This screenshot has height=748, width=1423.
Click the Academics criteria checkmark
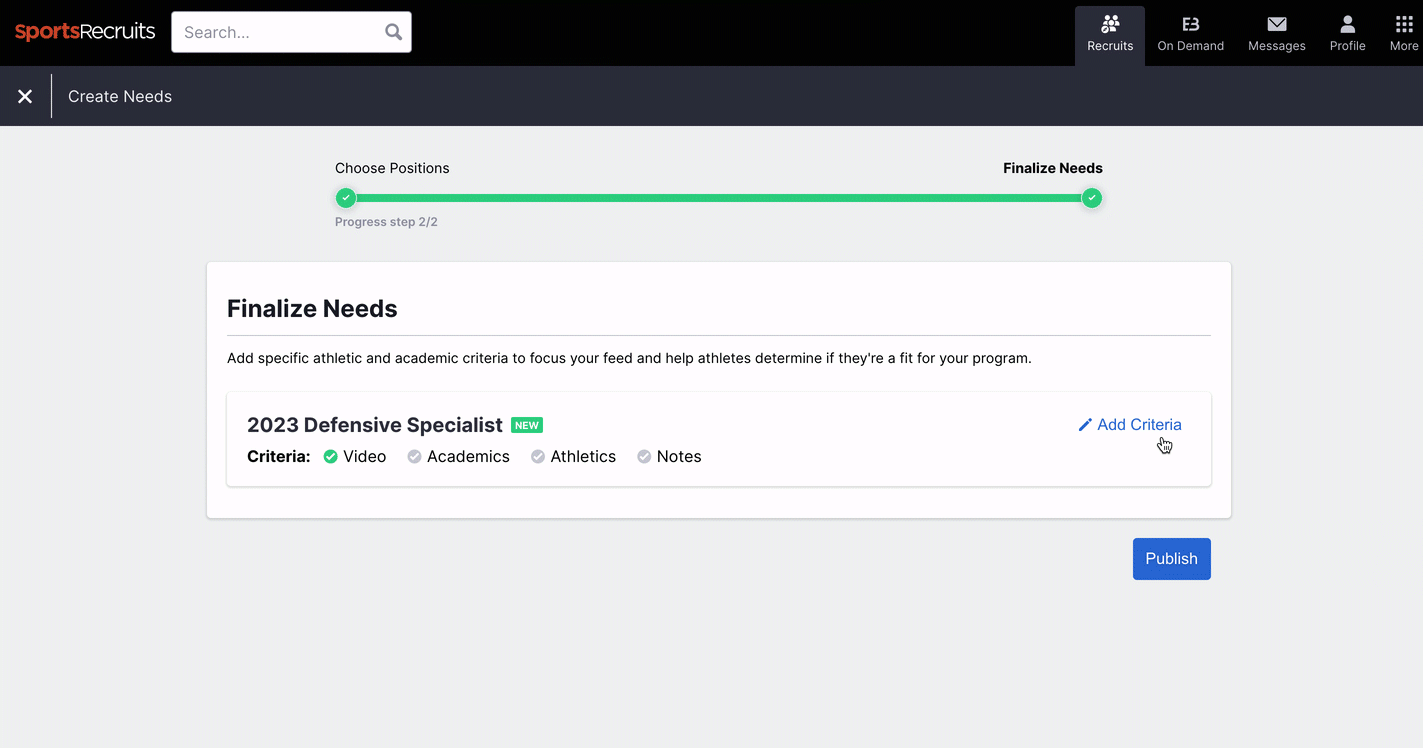pos(414,457)
